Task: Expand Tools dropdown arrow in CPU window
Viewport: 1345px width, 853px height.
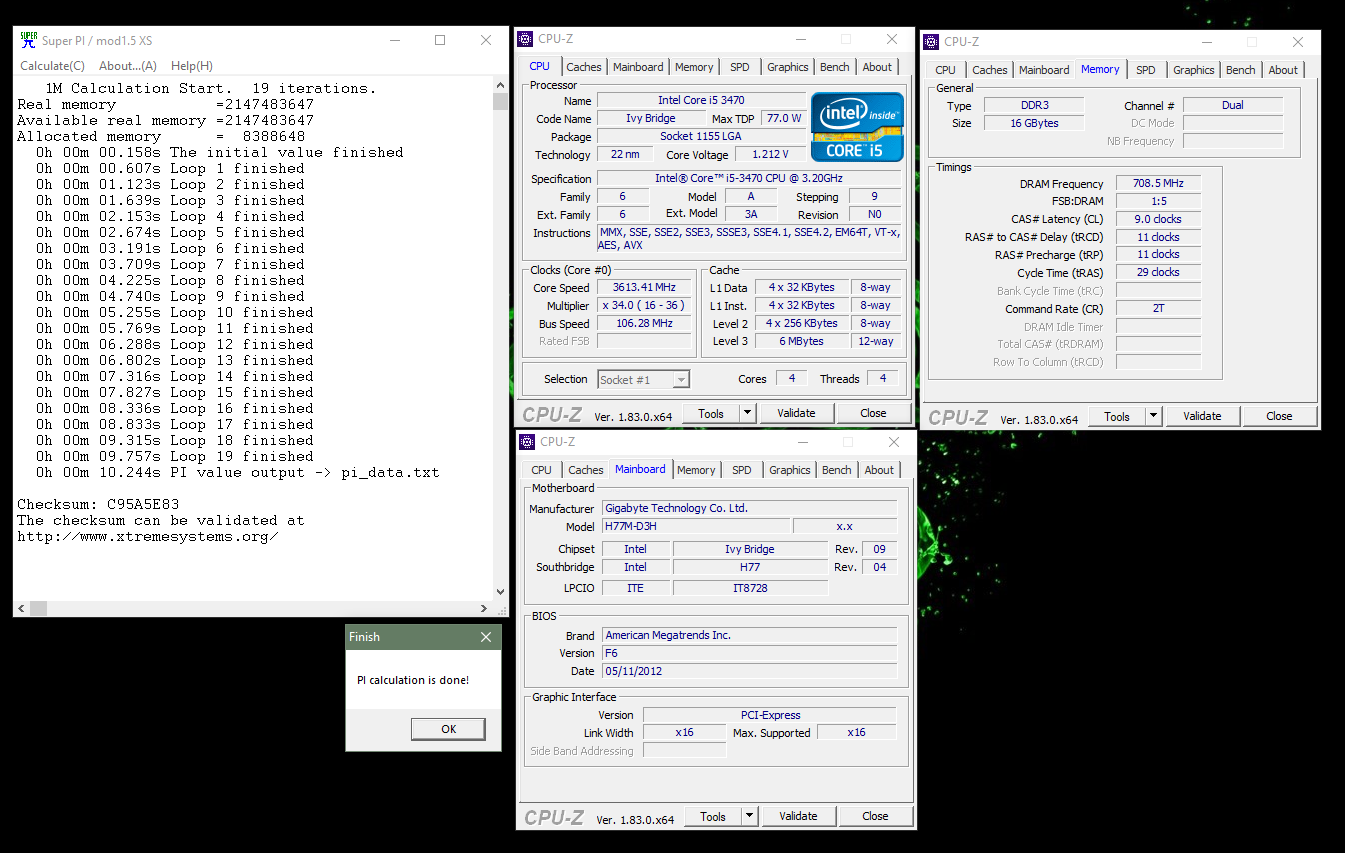Action: click(748, 413)
